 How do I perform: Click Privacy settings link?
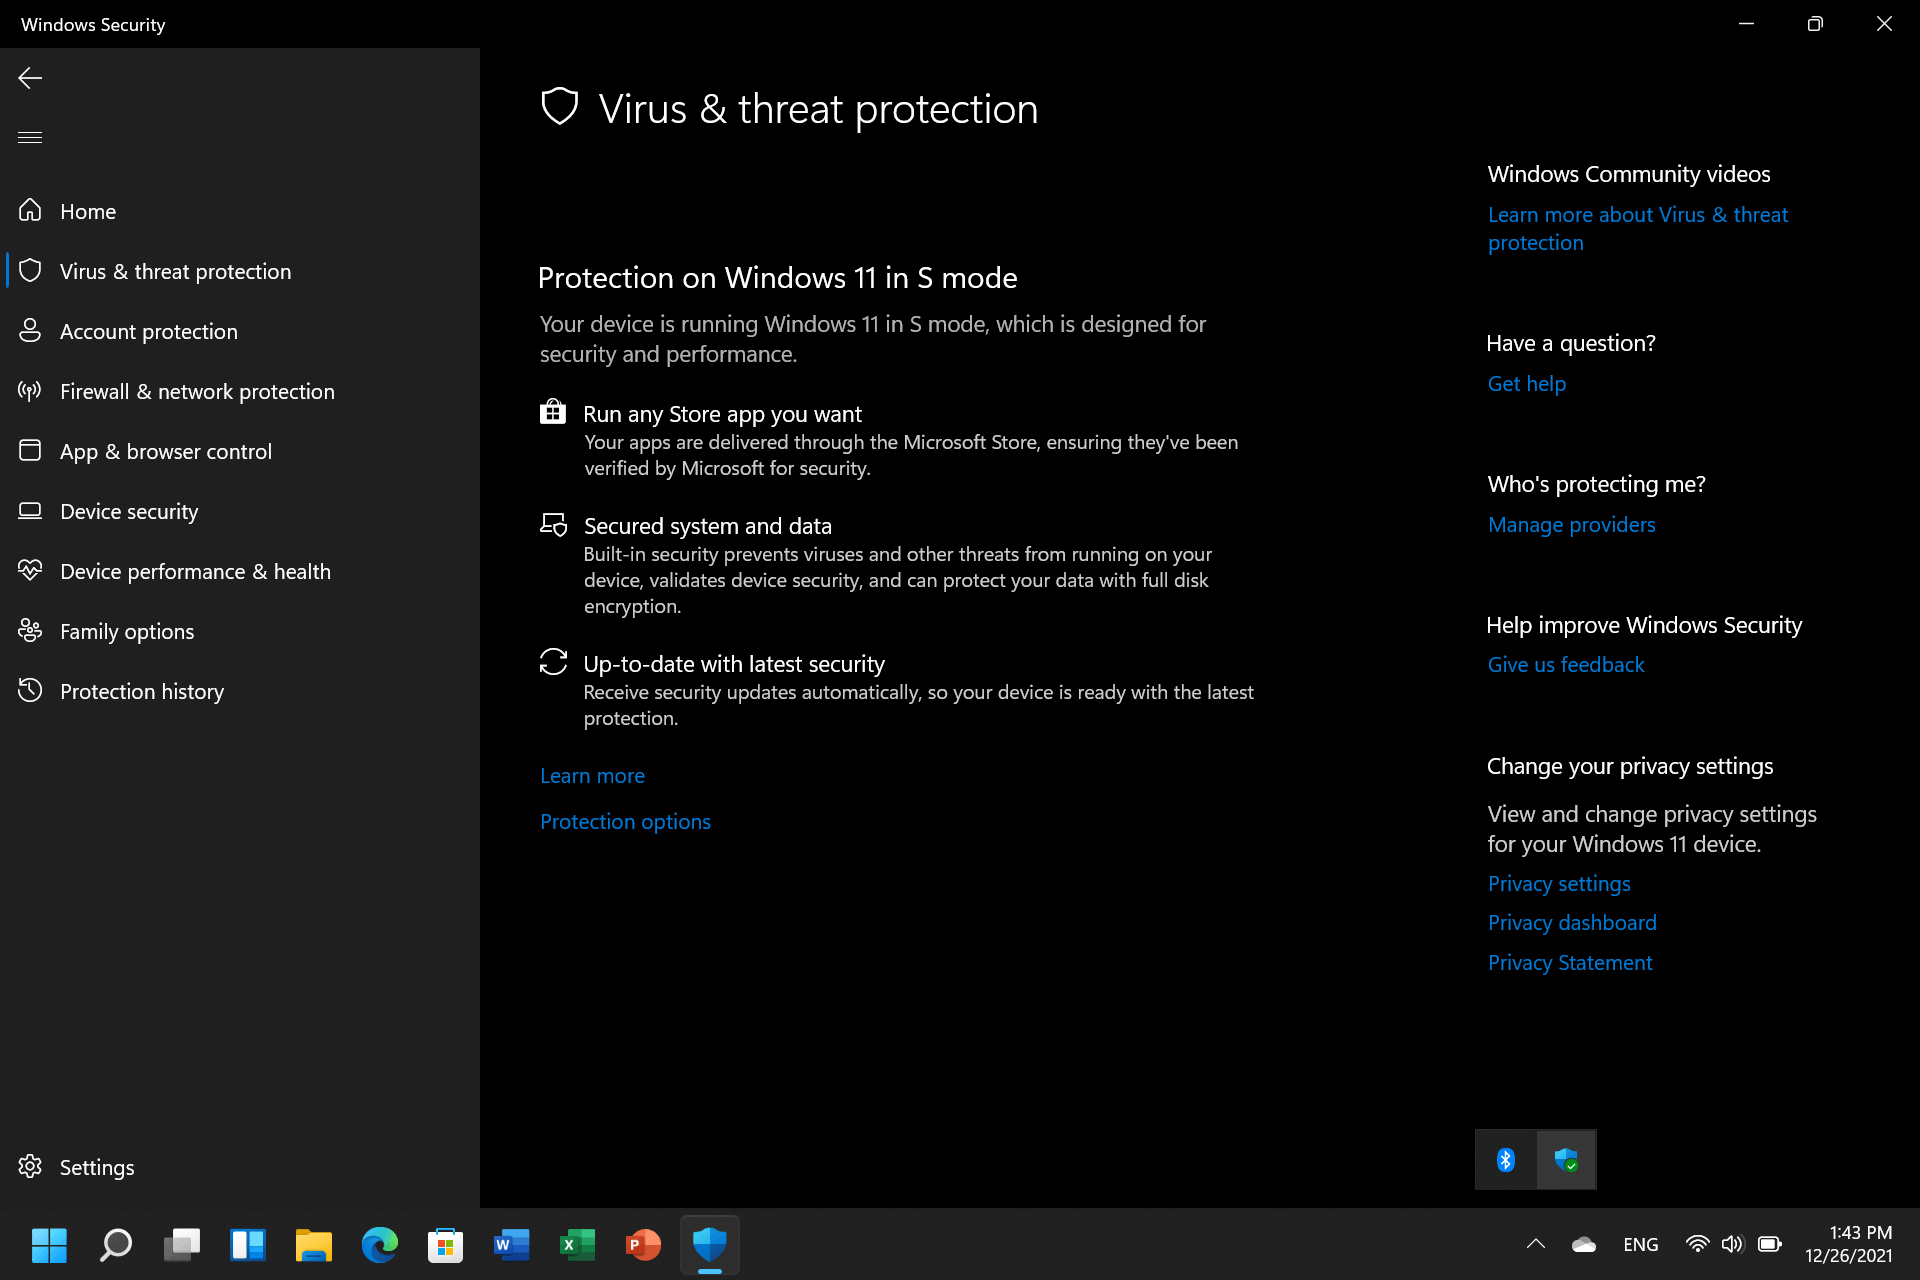[1559, 883]
